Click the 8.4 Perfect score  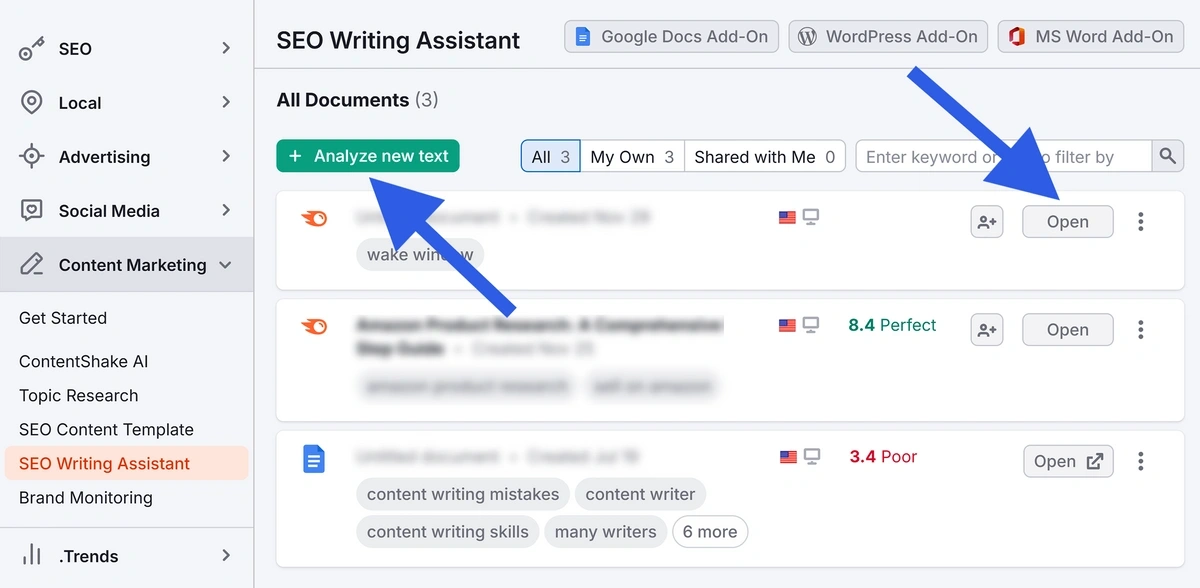(892, 325)
